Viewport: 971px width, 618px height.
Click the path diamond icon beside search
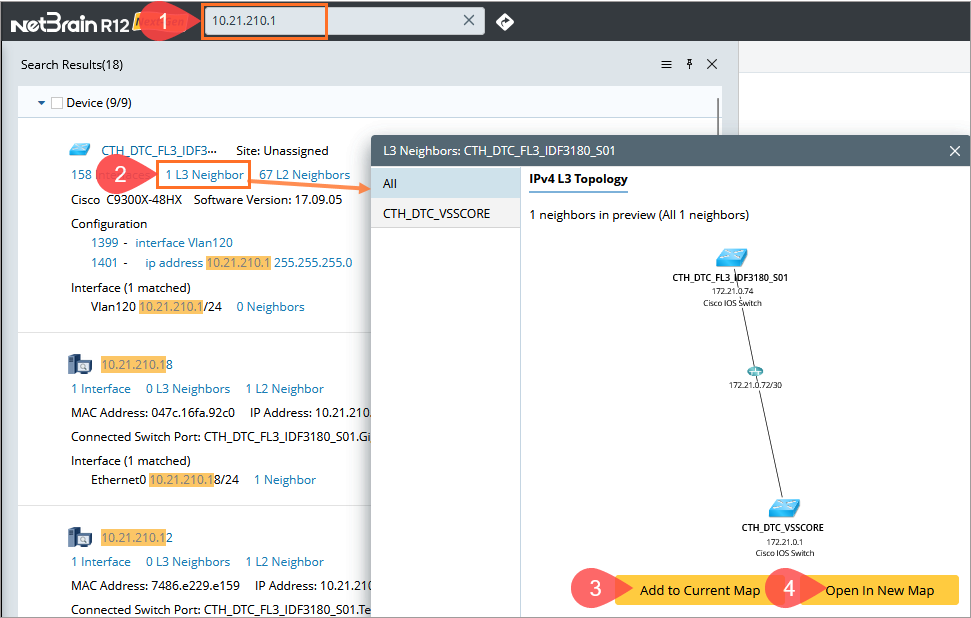[x=505, y=22]
